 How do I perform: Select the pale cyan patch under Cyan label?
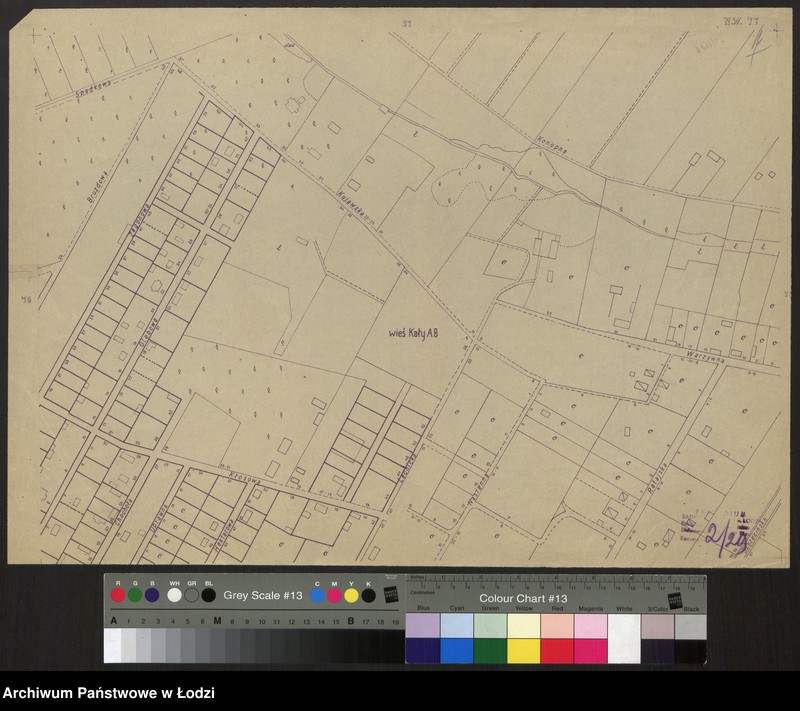456,626
